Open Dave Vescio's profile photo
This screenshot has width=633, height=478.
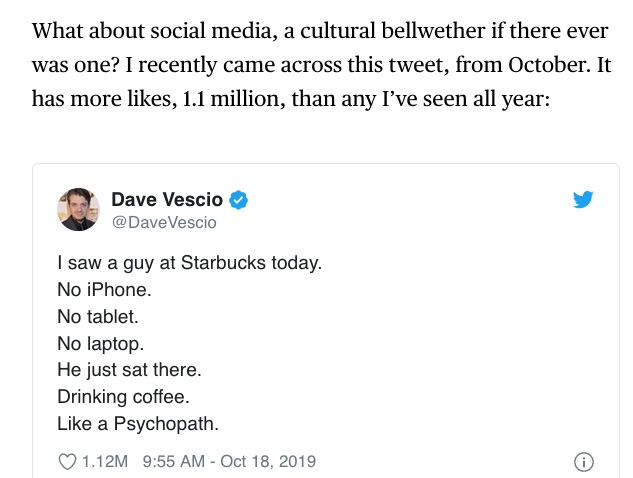tap(78, 209)
